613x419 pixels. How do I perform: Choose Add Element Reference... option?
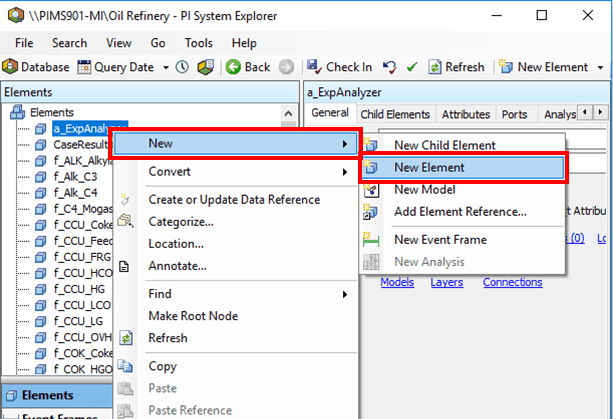click(460, 212)
